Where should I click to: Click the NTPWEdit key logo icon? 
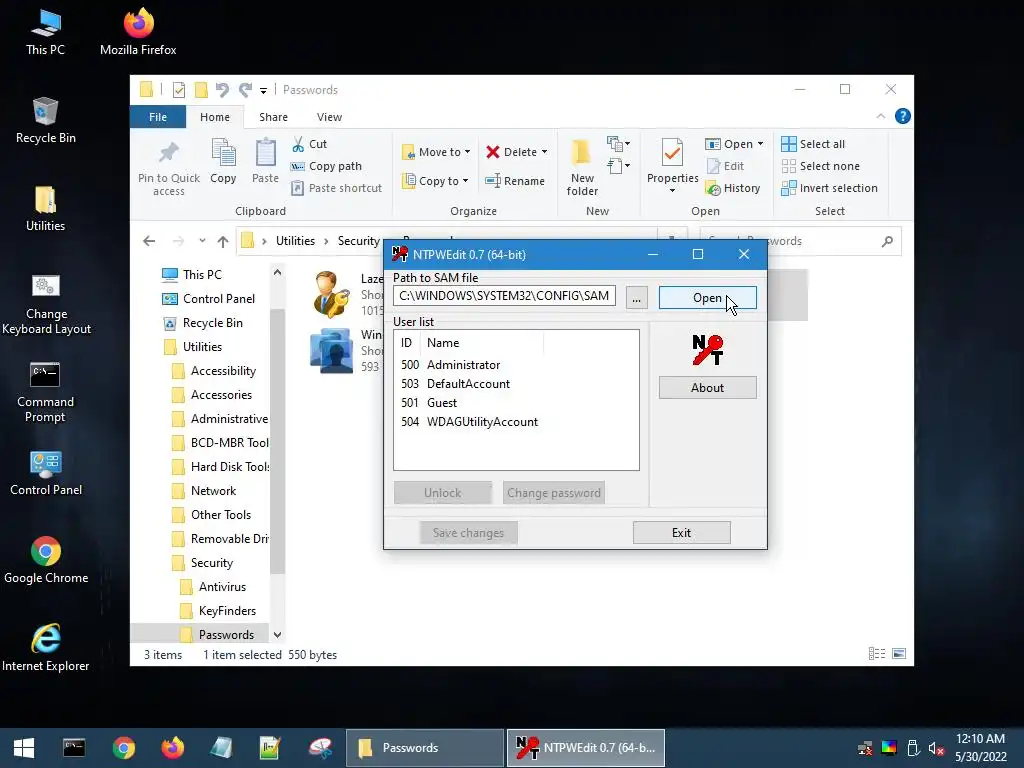tap(707, 349)
